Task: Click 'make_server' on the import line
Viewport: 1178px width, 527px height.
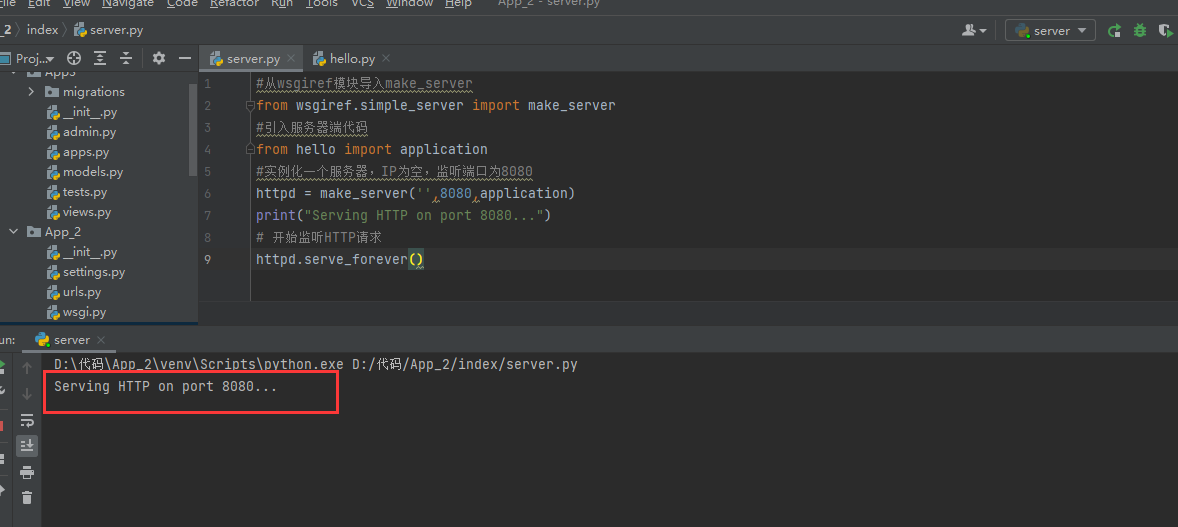Action: pos(572,106)
